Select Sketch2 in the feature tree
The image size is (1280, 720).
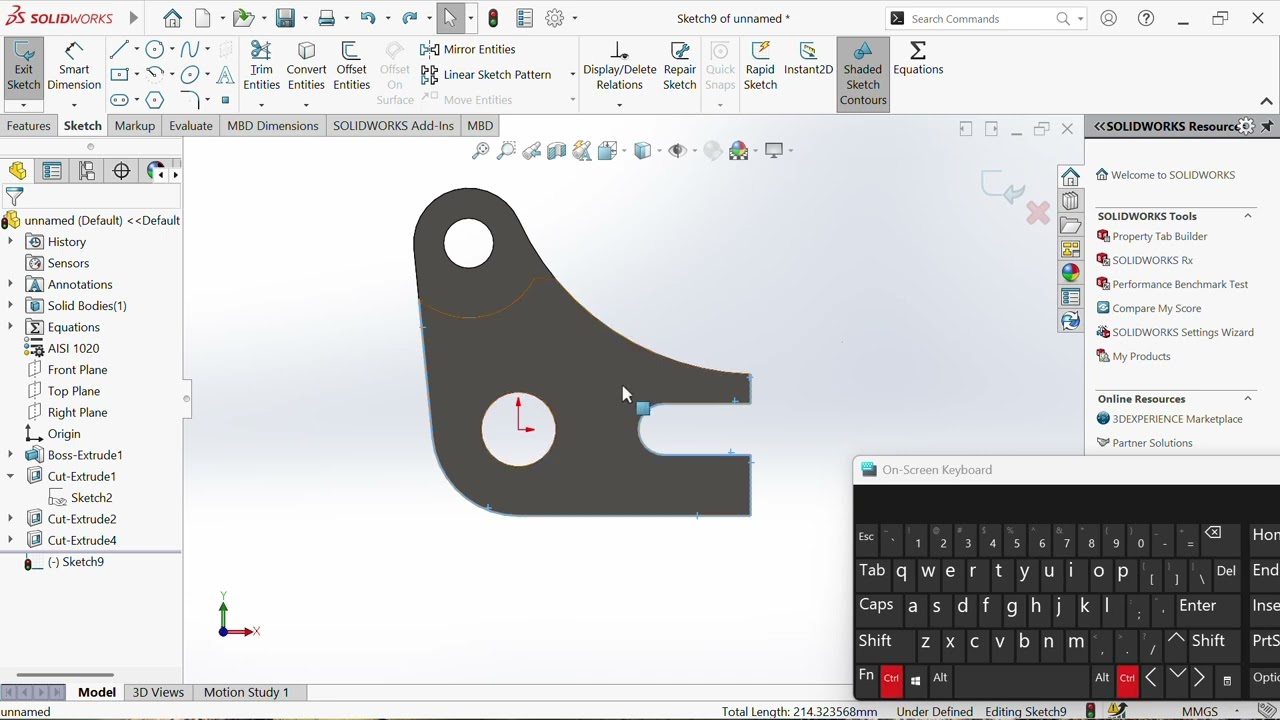[x=91, y=498]
